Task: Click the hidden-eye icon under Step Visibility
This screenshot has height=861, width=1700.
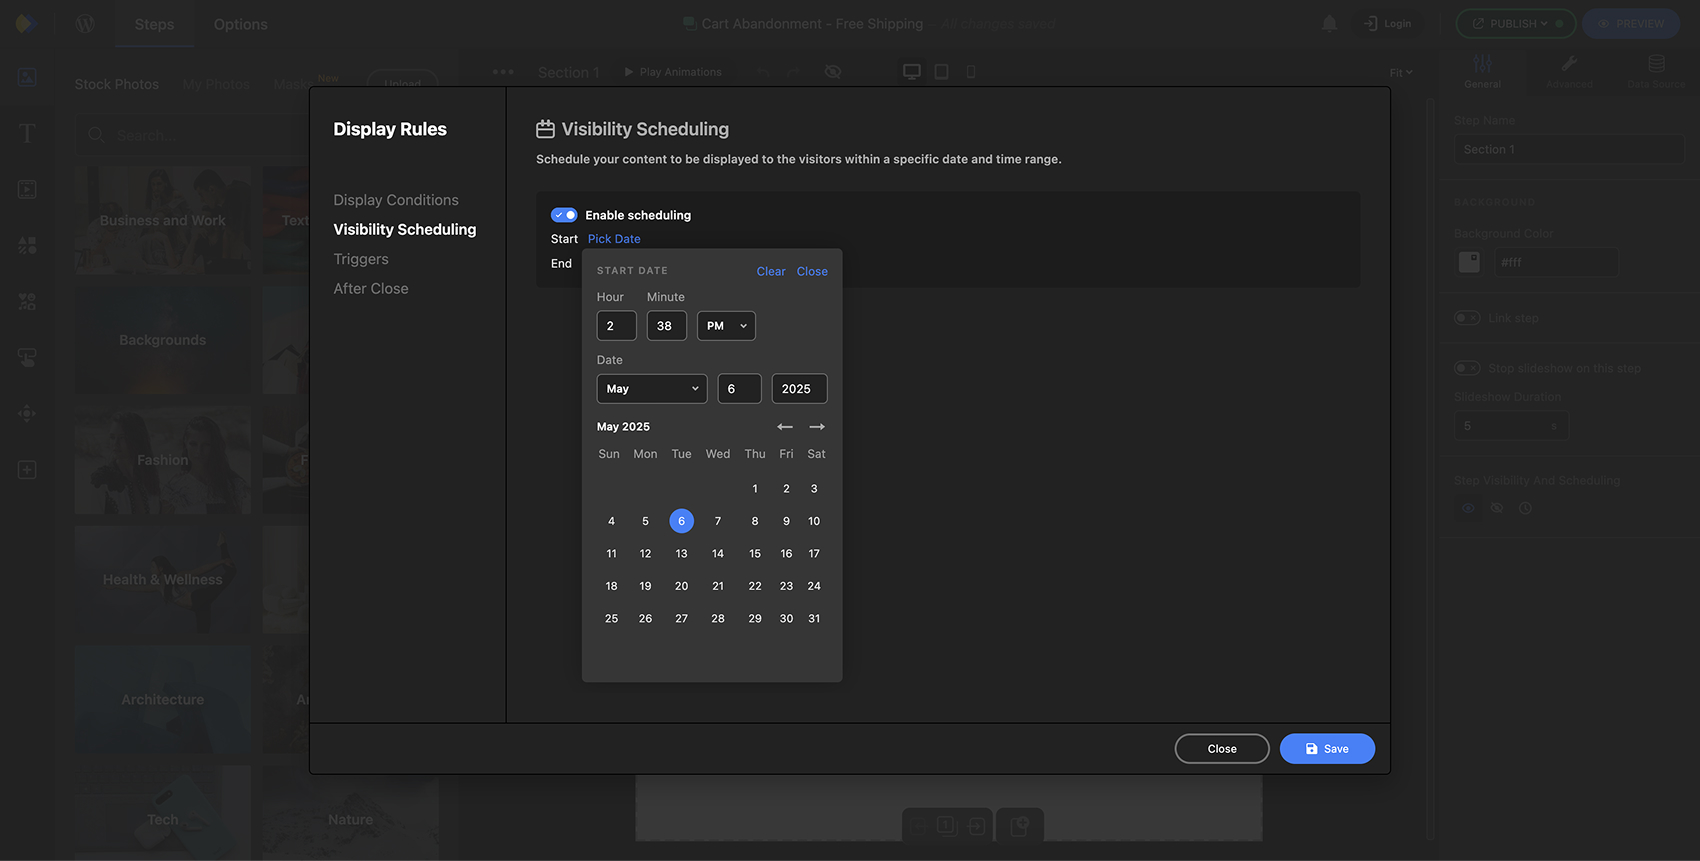Action: [1496, 508]
